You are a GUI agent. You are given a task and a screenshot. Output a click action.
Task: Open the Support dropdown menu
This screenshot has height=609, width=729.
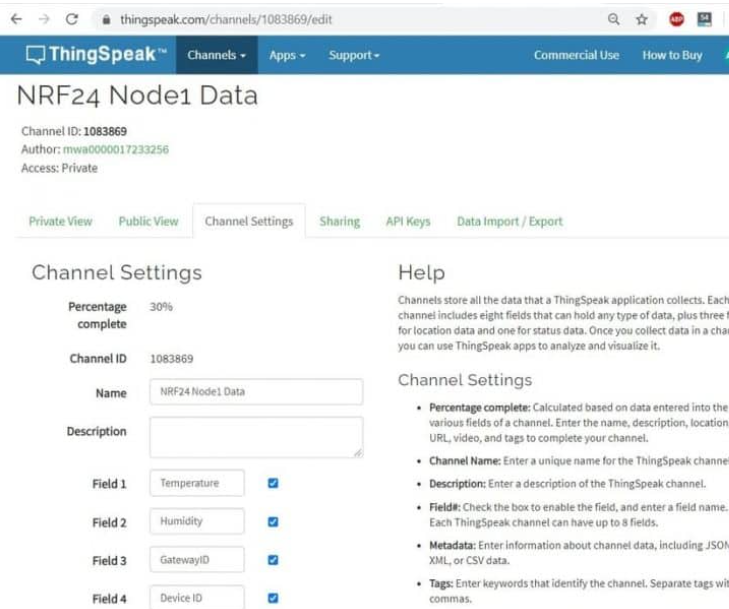(x=354, y=55)
